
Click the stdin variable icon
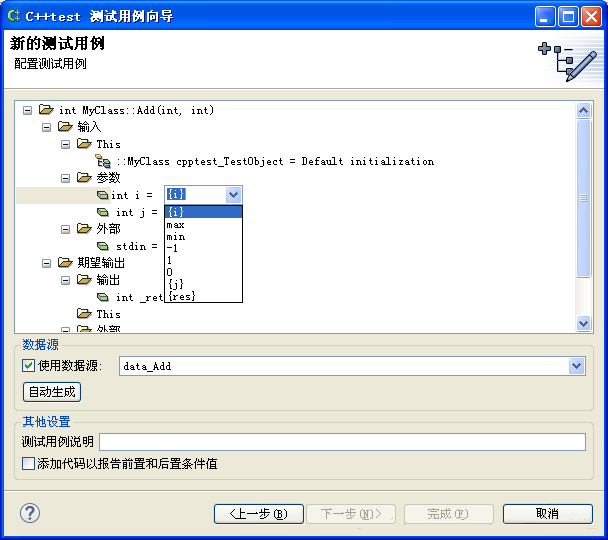(x=103, y=246)
